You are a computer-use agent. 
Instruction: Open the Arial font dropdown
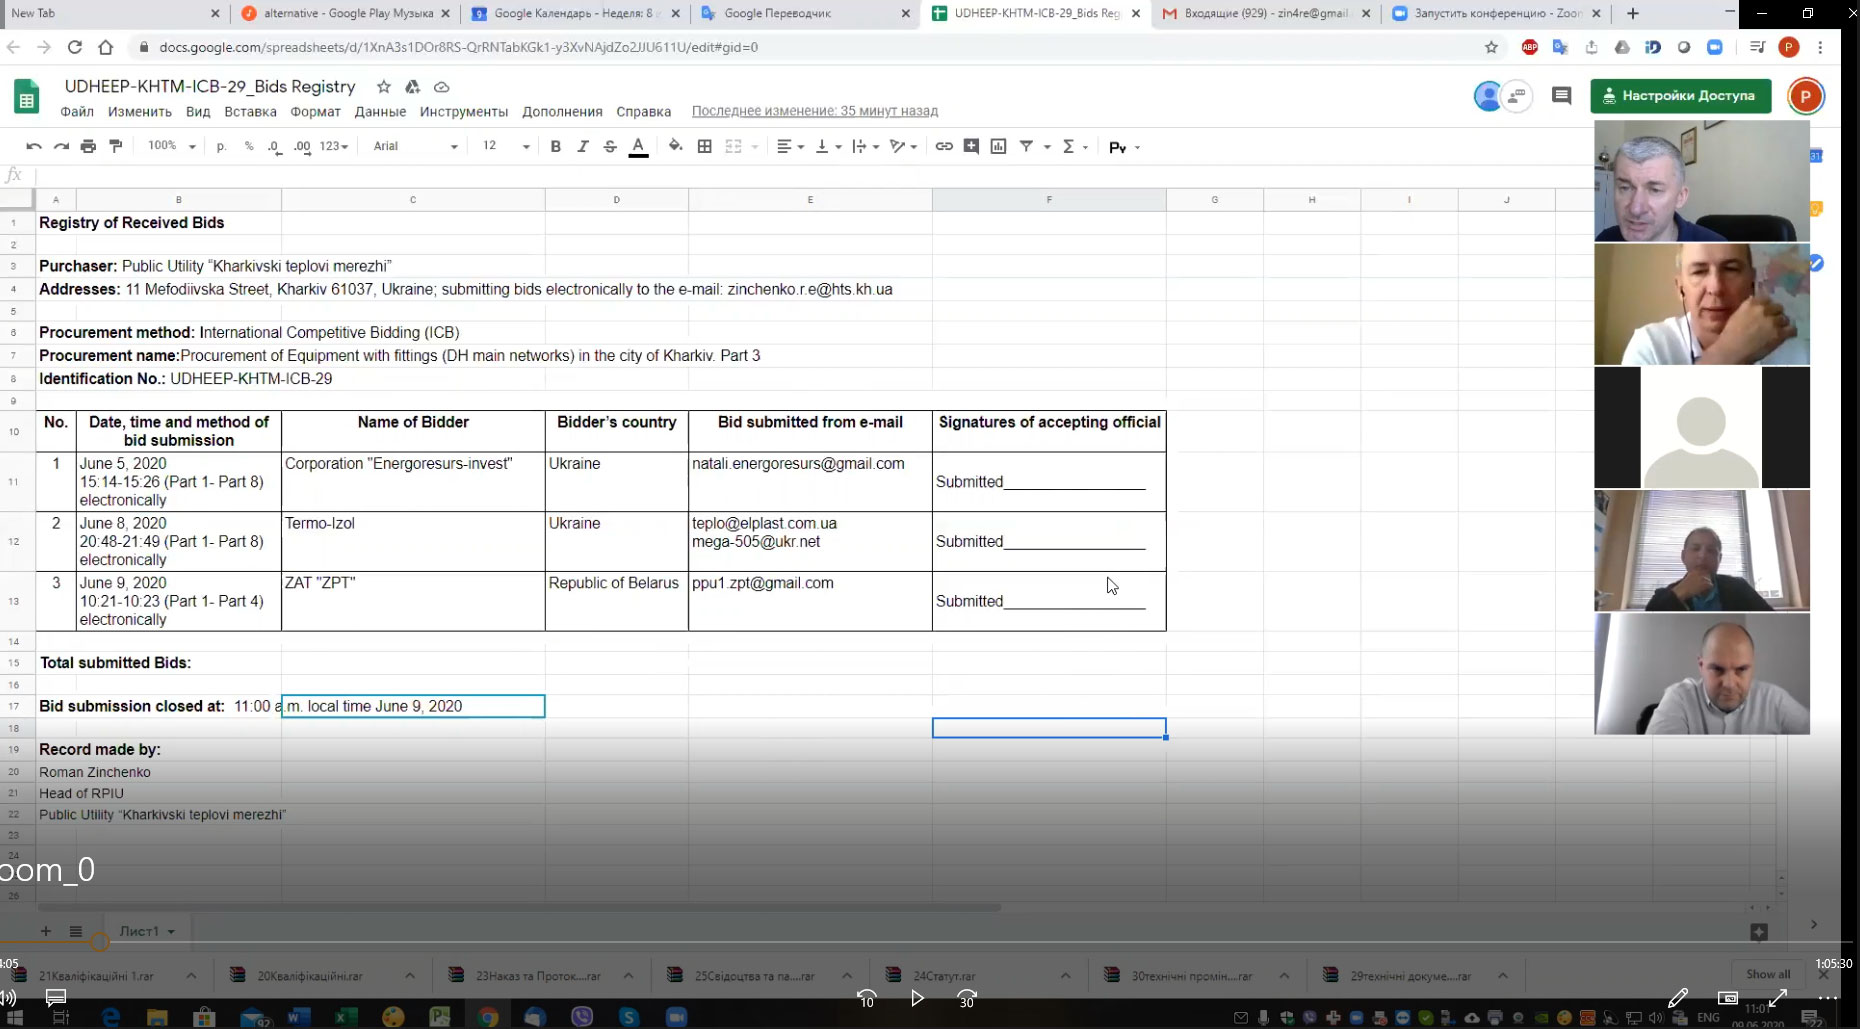click(x=415, y=146)
